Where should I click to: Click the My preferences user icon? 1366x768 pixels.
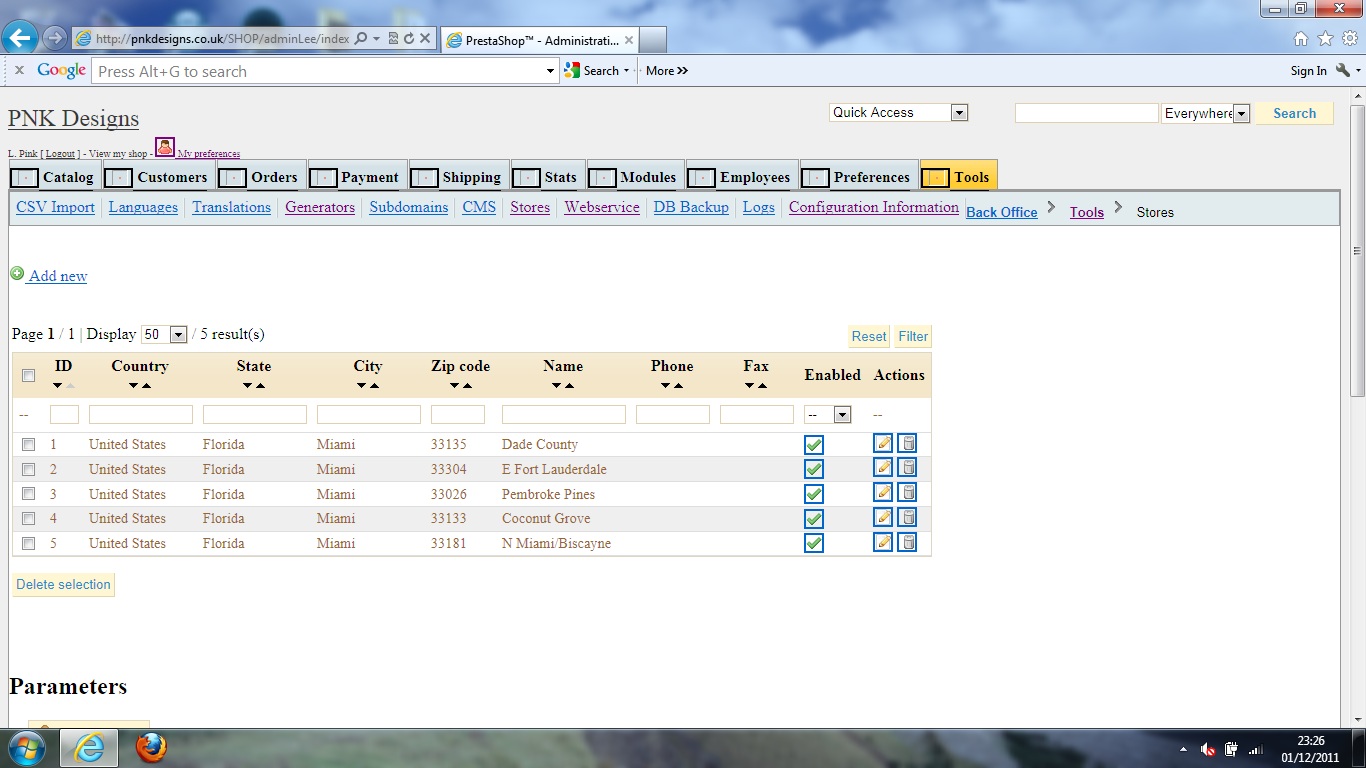tap(165, 147)
